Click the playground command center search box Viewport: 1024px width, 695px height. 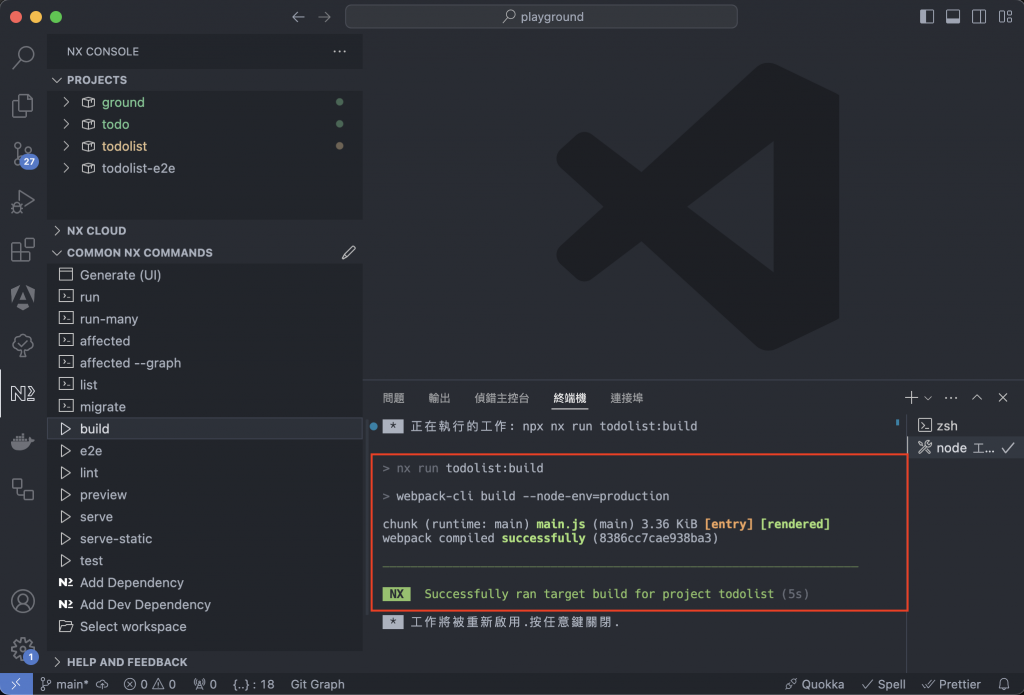(x=541, y=17)
